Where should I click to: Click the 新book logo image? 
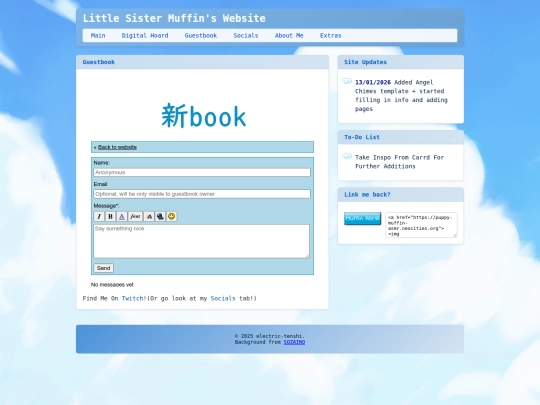tap(204, 116)
